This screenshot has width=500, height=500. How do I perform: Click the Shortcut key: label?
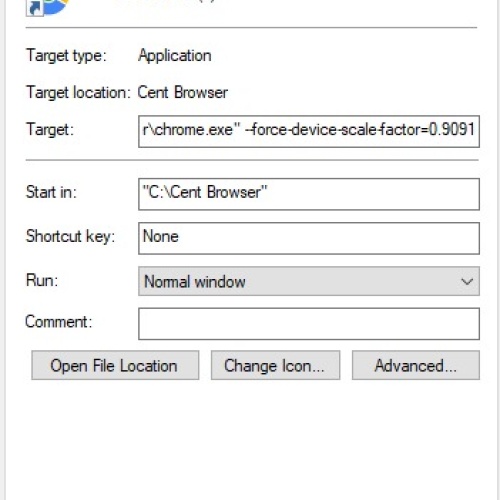(x=70, y=236)
